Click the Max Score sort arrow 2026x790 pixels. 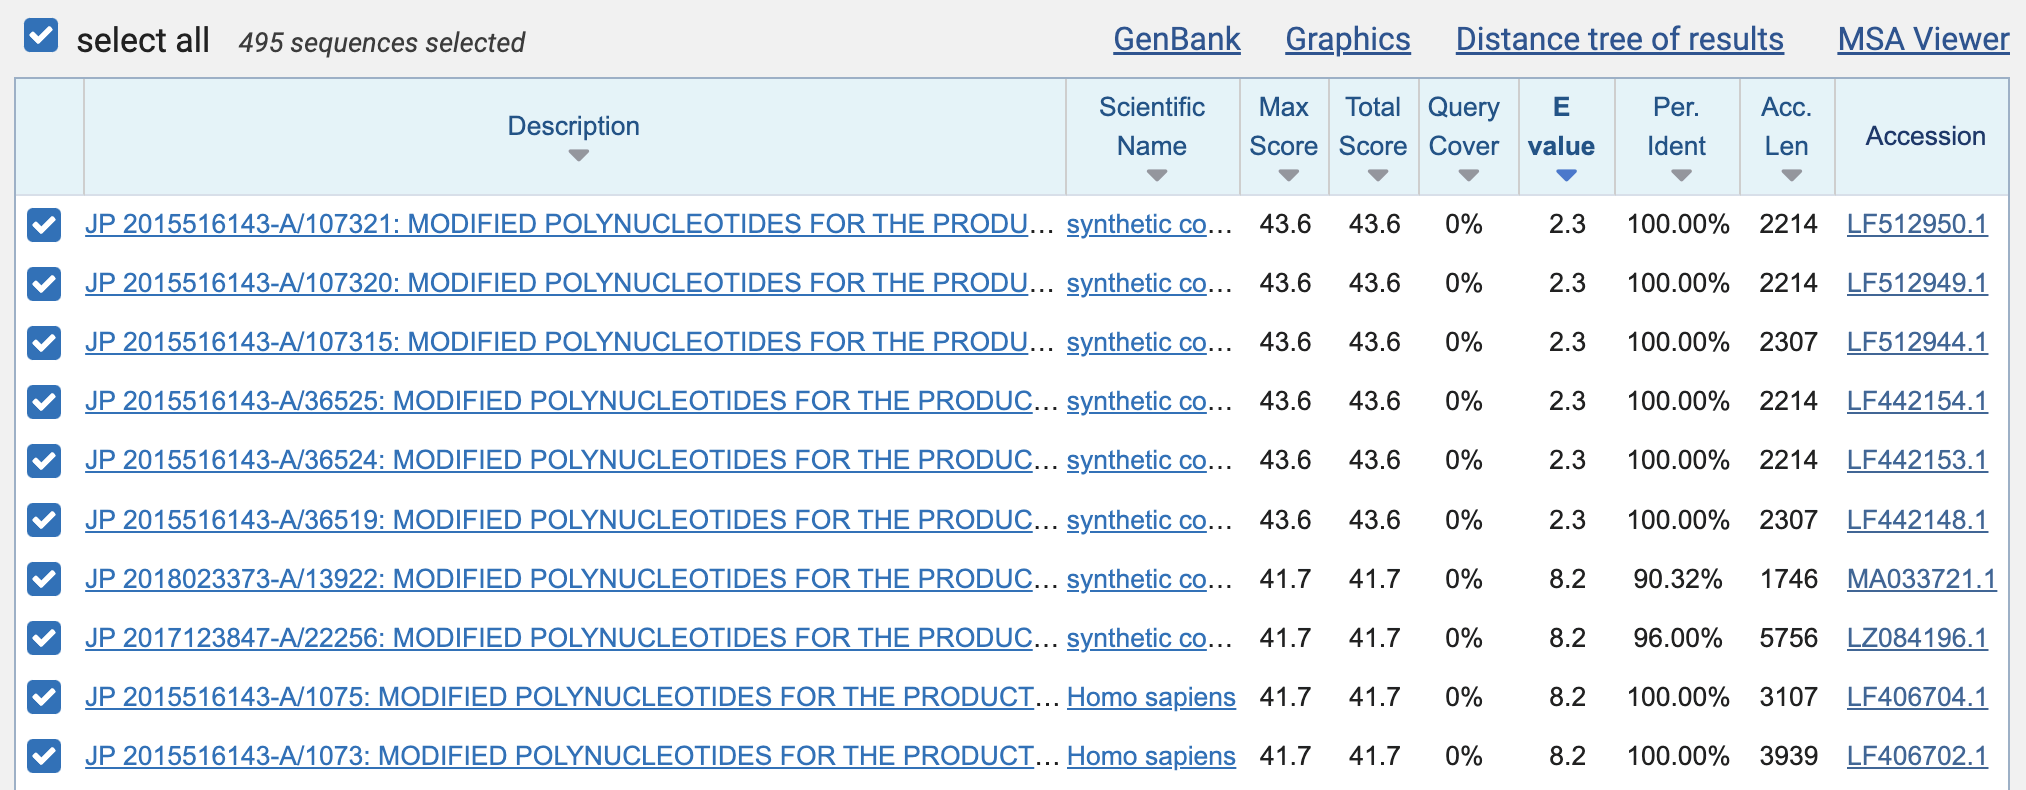1288,176
